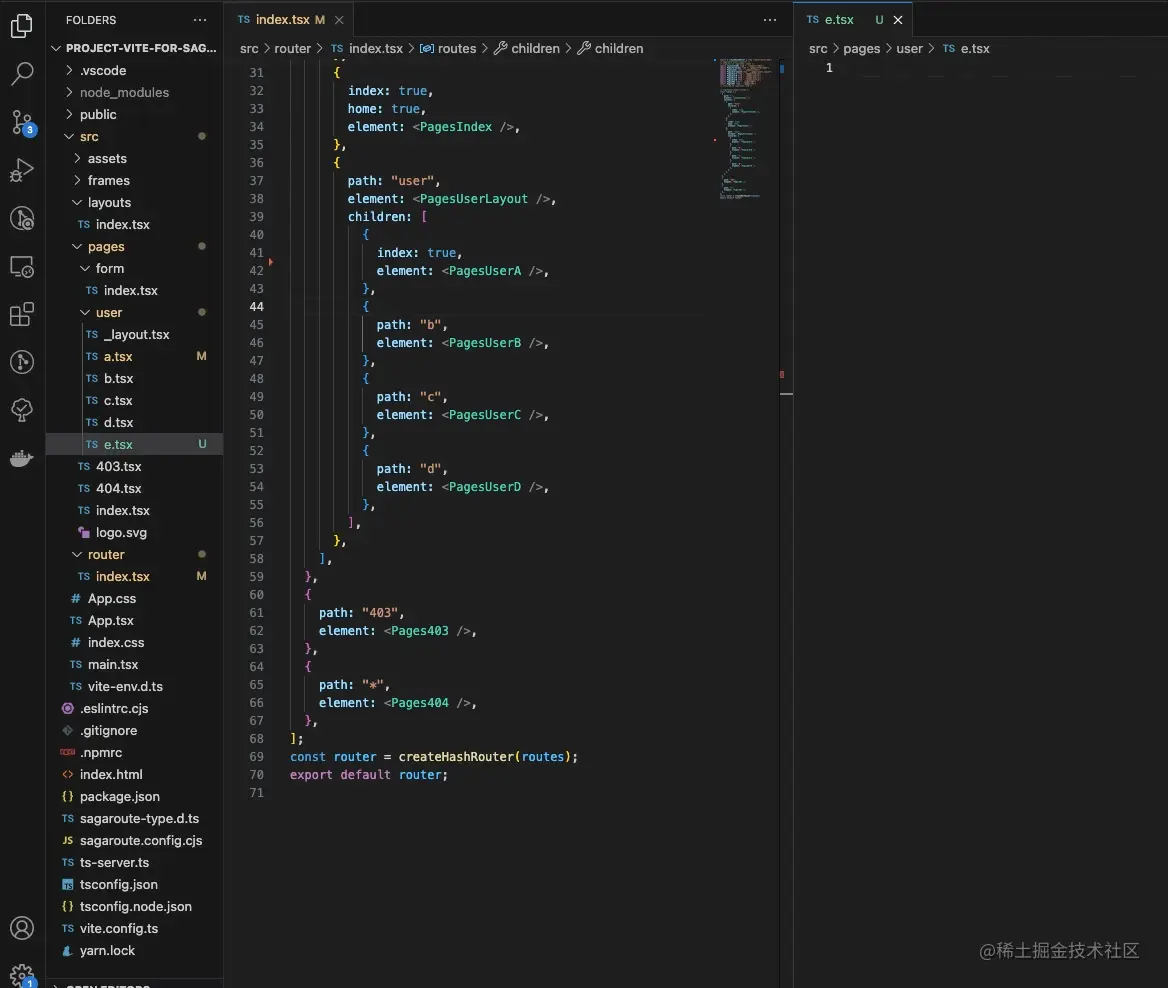
Task: Select routes symbol in breadcrumb
Action: (x=448, y=48)
